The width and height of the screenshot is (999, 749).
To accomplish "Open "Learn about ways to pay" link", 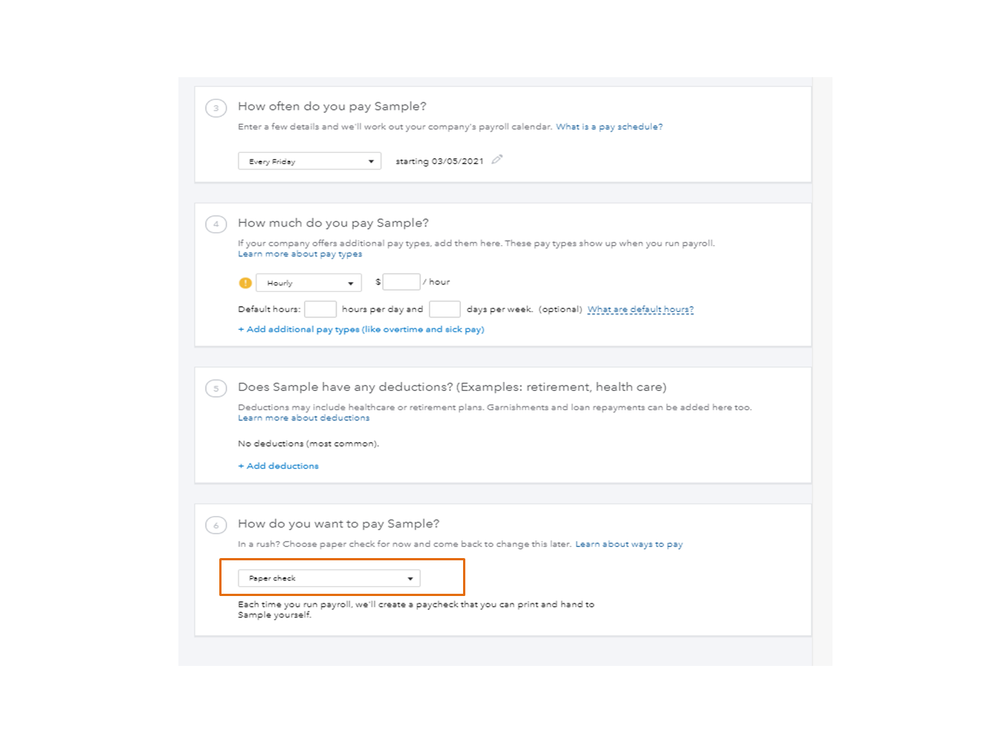I will [x=629, y=544].
